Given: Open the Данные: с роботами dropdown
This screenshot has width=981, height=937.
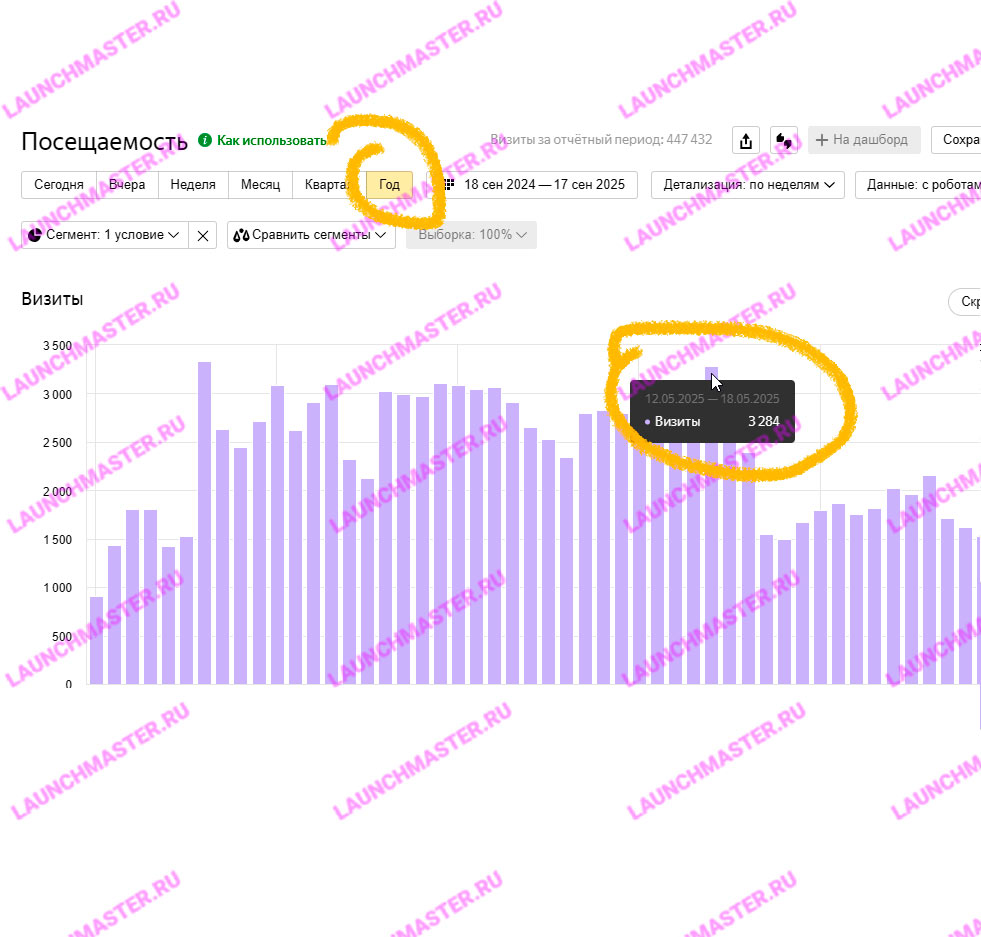Looking at the screenshot, I should (920, 185).
